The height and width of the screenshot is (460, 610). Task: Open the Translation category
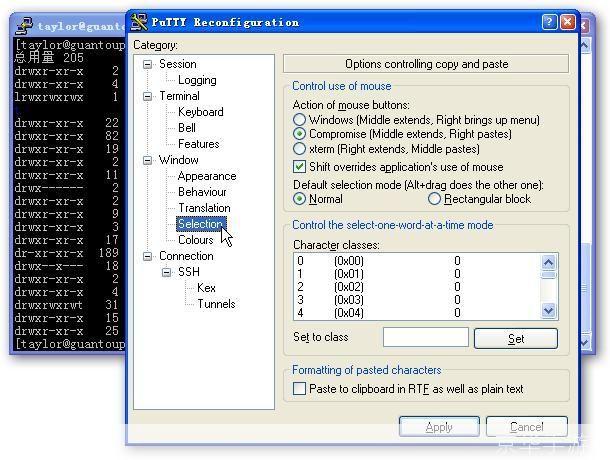tap(204, 208)
